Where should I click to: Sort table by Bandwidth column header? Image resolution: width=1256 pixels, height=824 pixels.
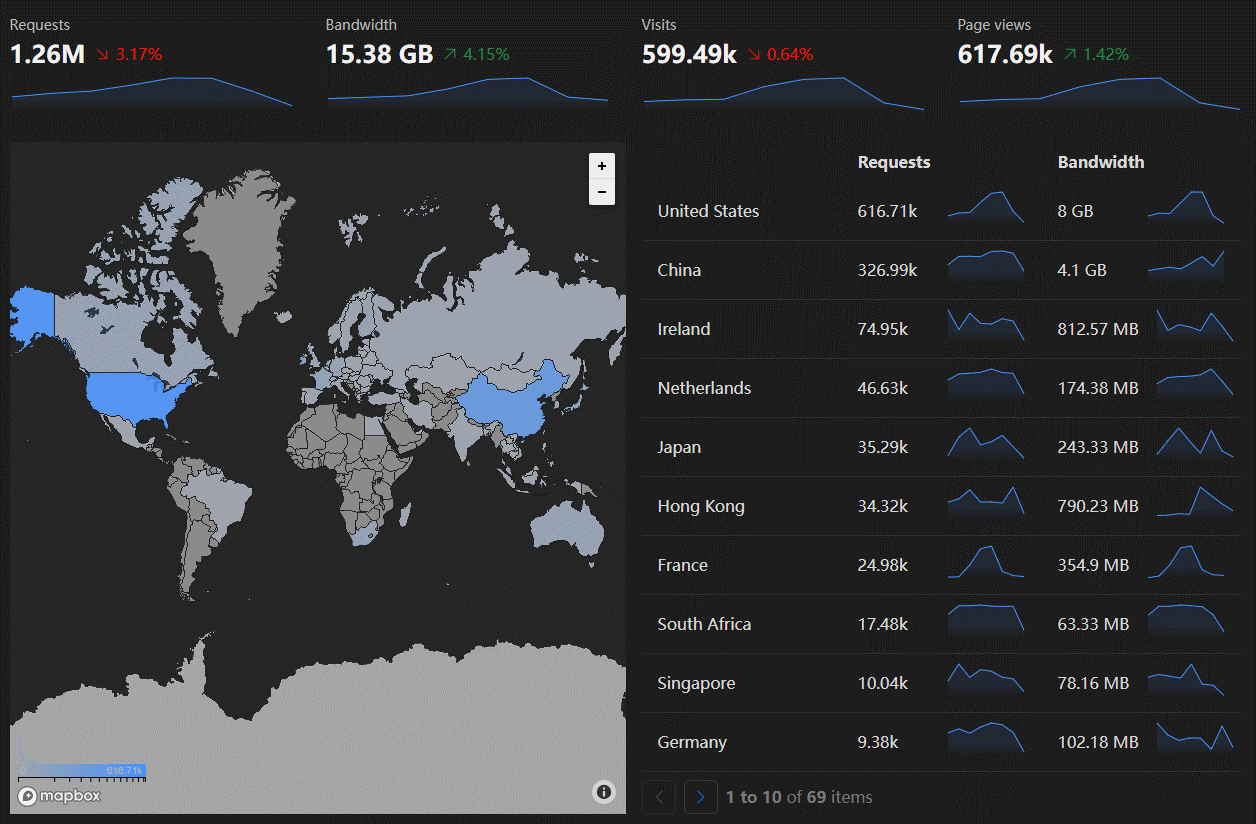[x=1100, y=162]
